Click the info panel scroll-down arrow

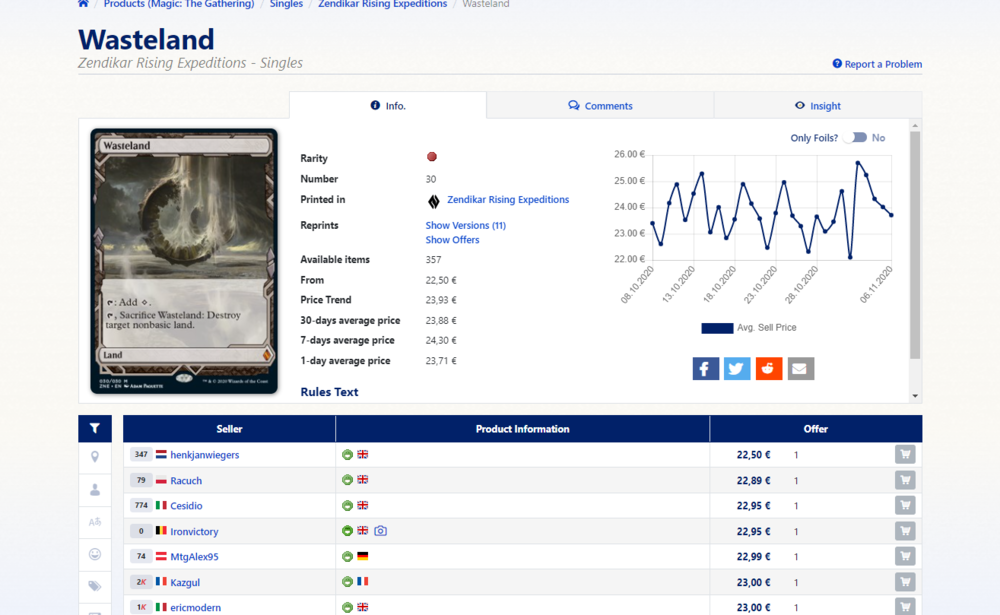coord(914,396)
